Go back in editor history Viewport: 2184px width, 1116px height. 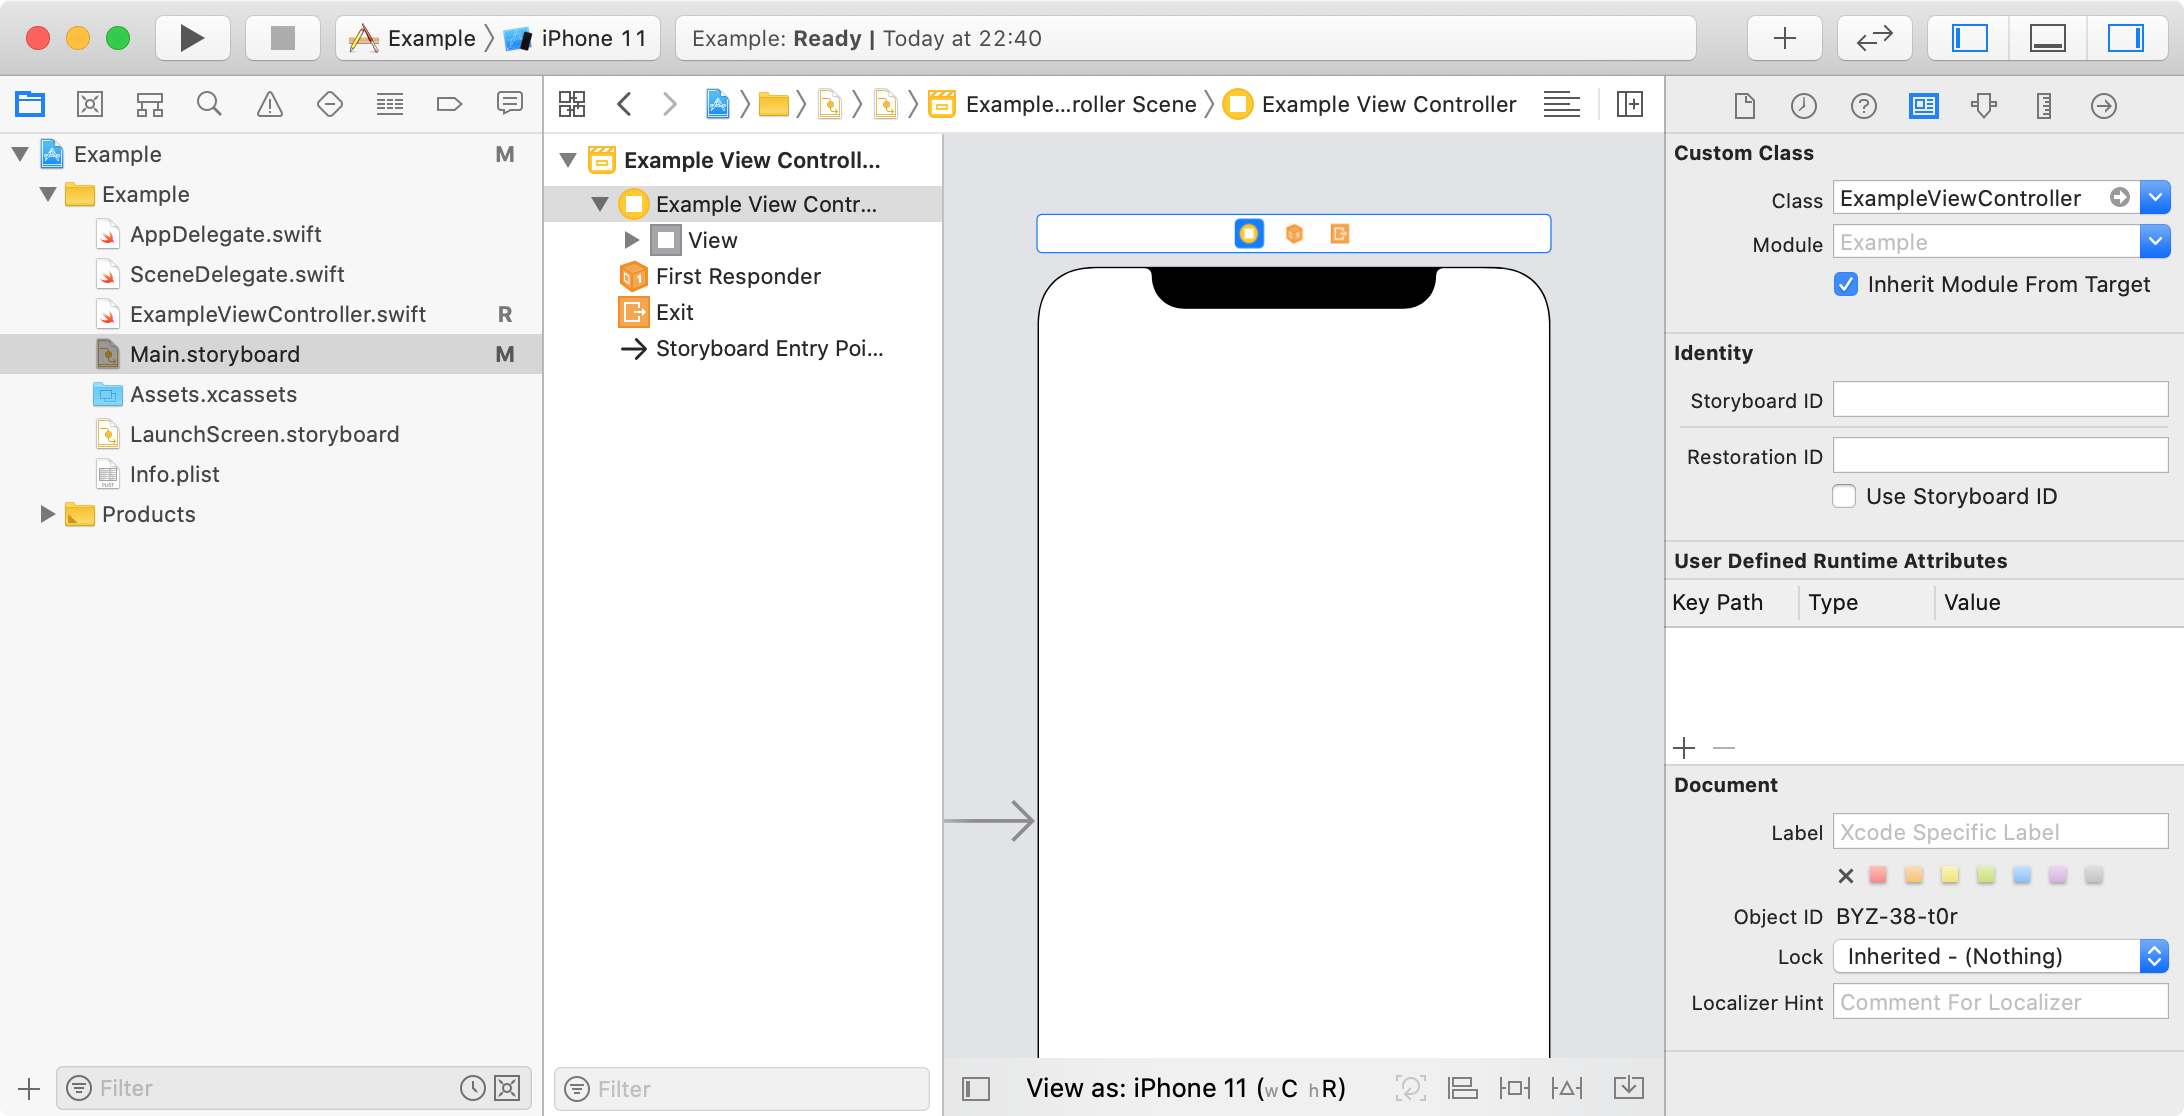point(624,104)
